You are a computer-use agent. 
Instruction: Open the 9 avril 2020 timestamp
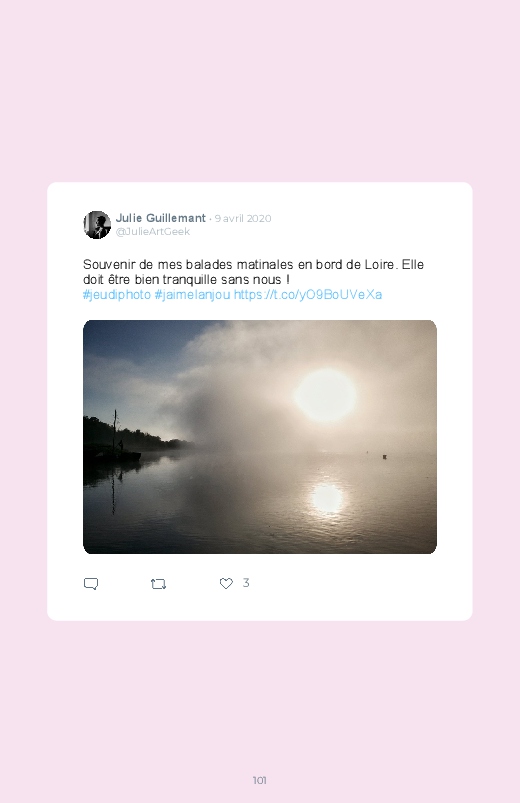pos(243,219)
